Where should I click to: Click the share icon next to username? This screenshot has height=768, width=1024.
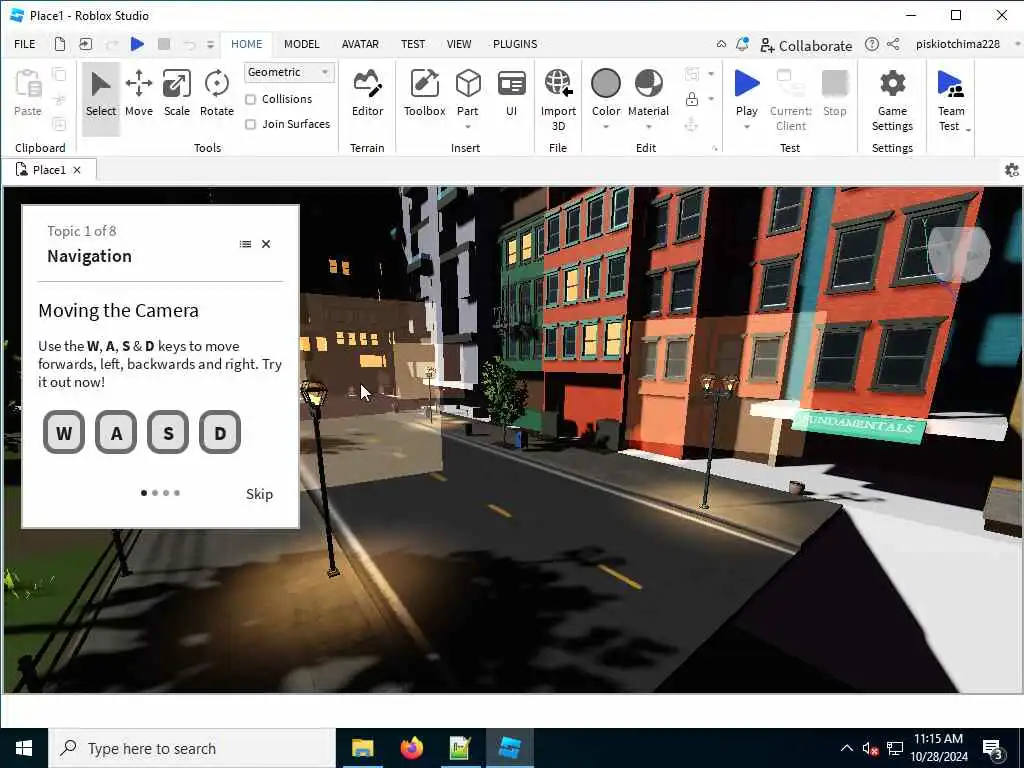[x=893, y=44]
